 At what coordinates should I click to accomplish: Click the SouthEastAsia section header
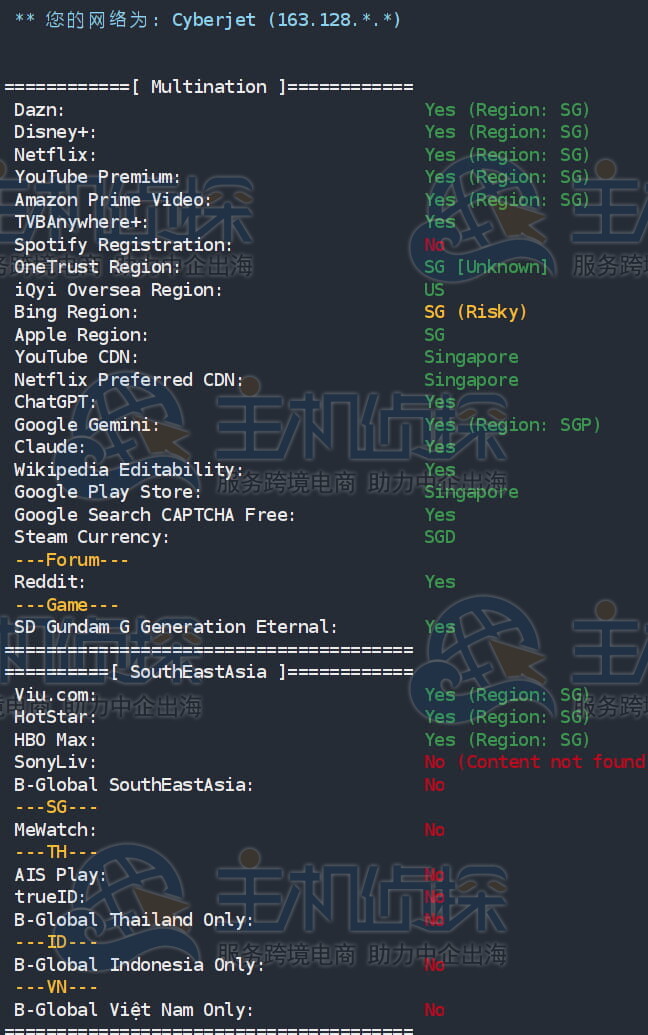point(198,672)
